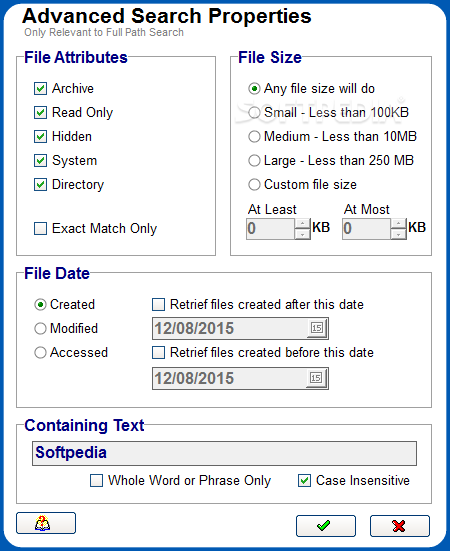Select Medium - Less than 10MB
450x551 pixels.
[254, 136]
